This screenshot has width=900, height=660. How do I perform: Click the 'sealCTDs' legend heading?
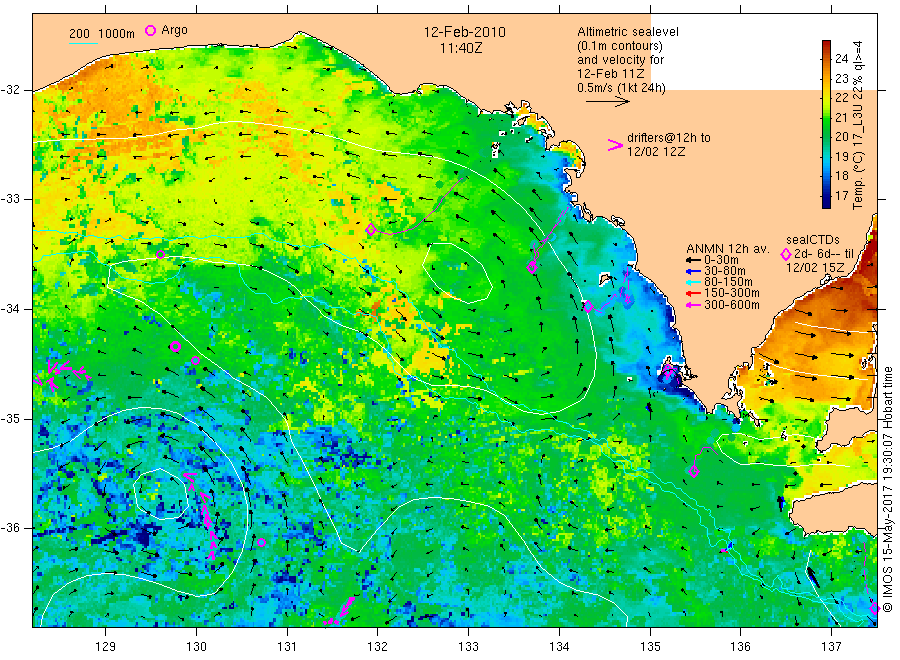pos(813,240)
